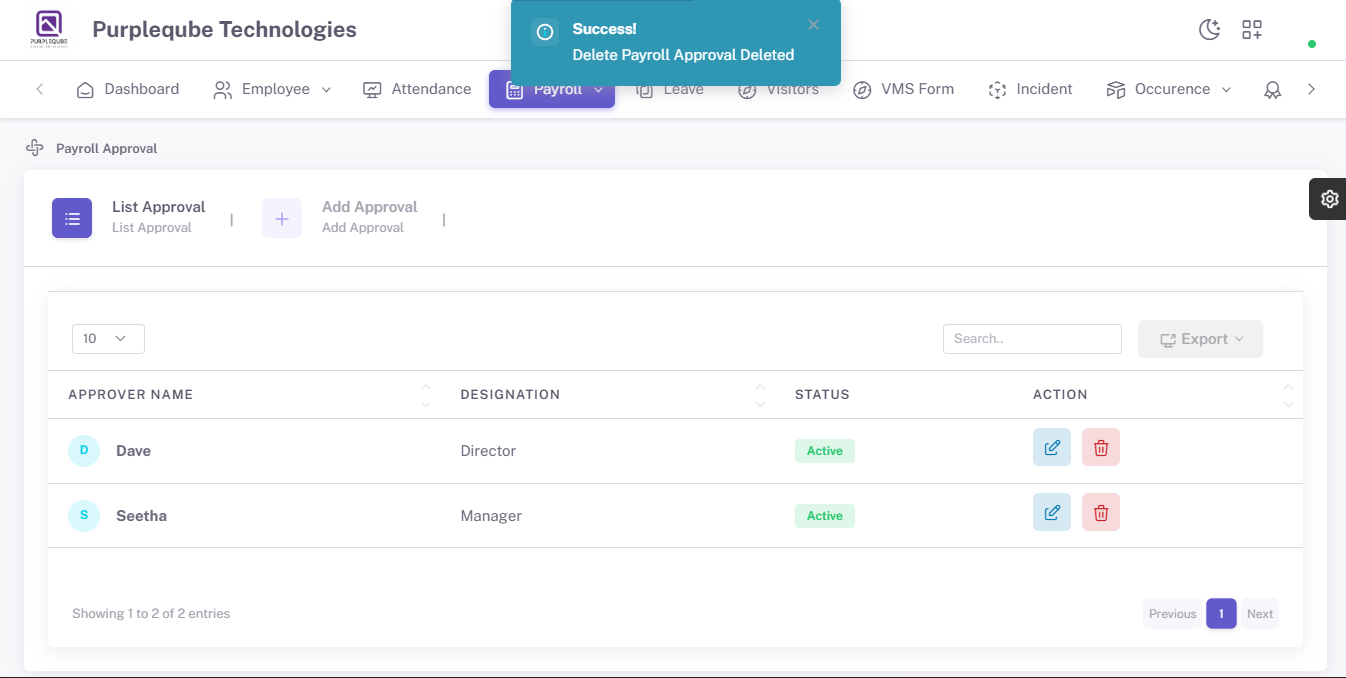Click the green online status dot
This screenshot has width=1346, height=678.
[x=1312, y=44]
